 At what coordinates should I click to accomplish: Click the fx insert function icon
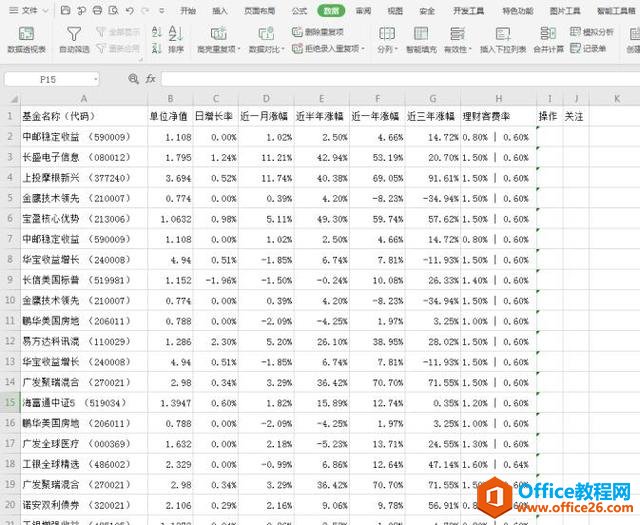coord(151,78)
